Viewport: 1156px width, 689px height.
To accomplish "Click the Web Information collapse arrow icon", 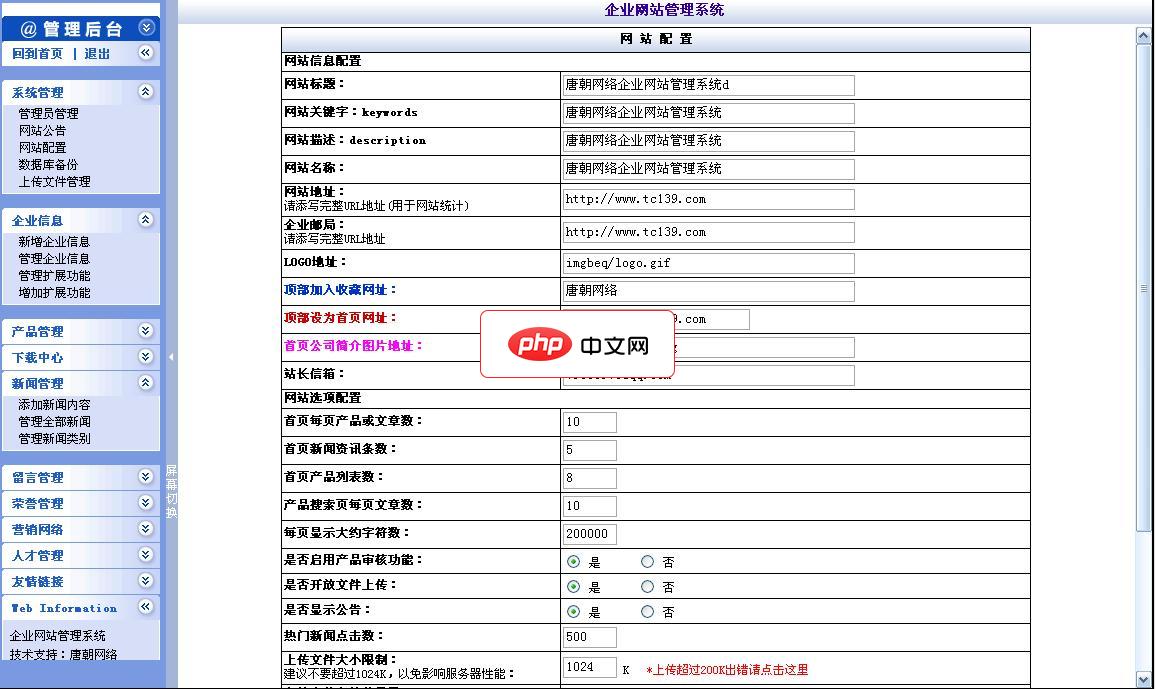I will pos(146,607).
